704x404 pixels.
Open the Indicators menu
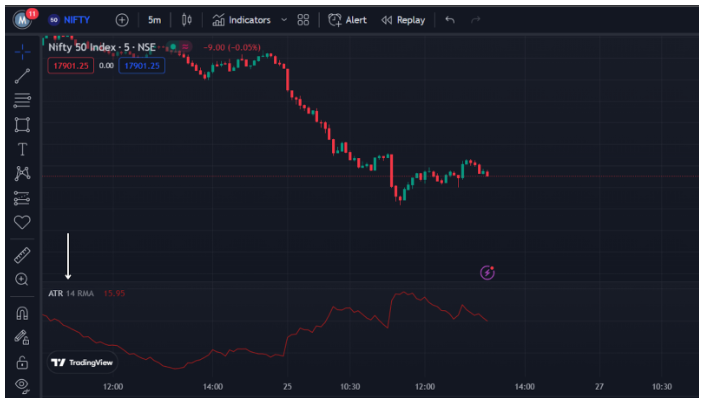pyautogui.click(x=241, y=19)
